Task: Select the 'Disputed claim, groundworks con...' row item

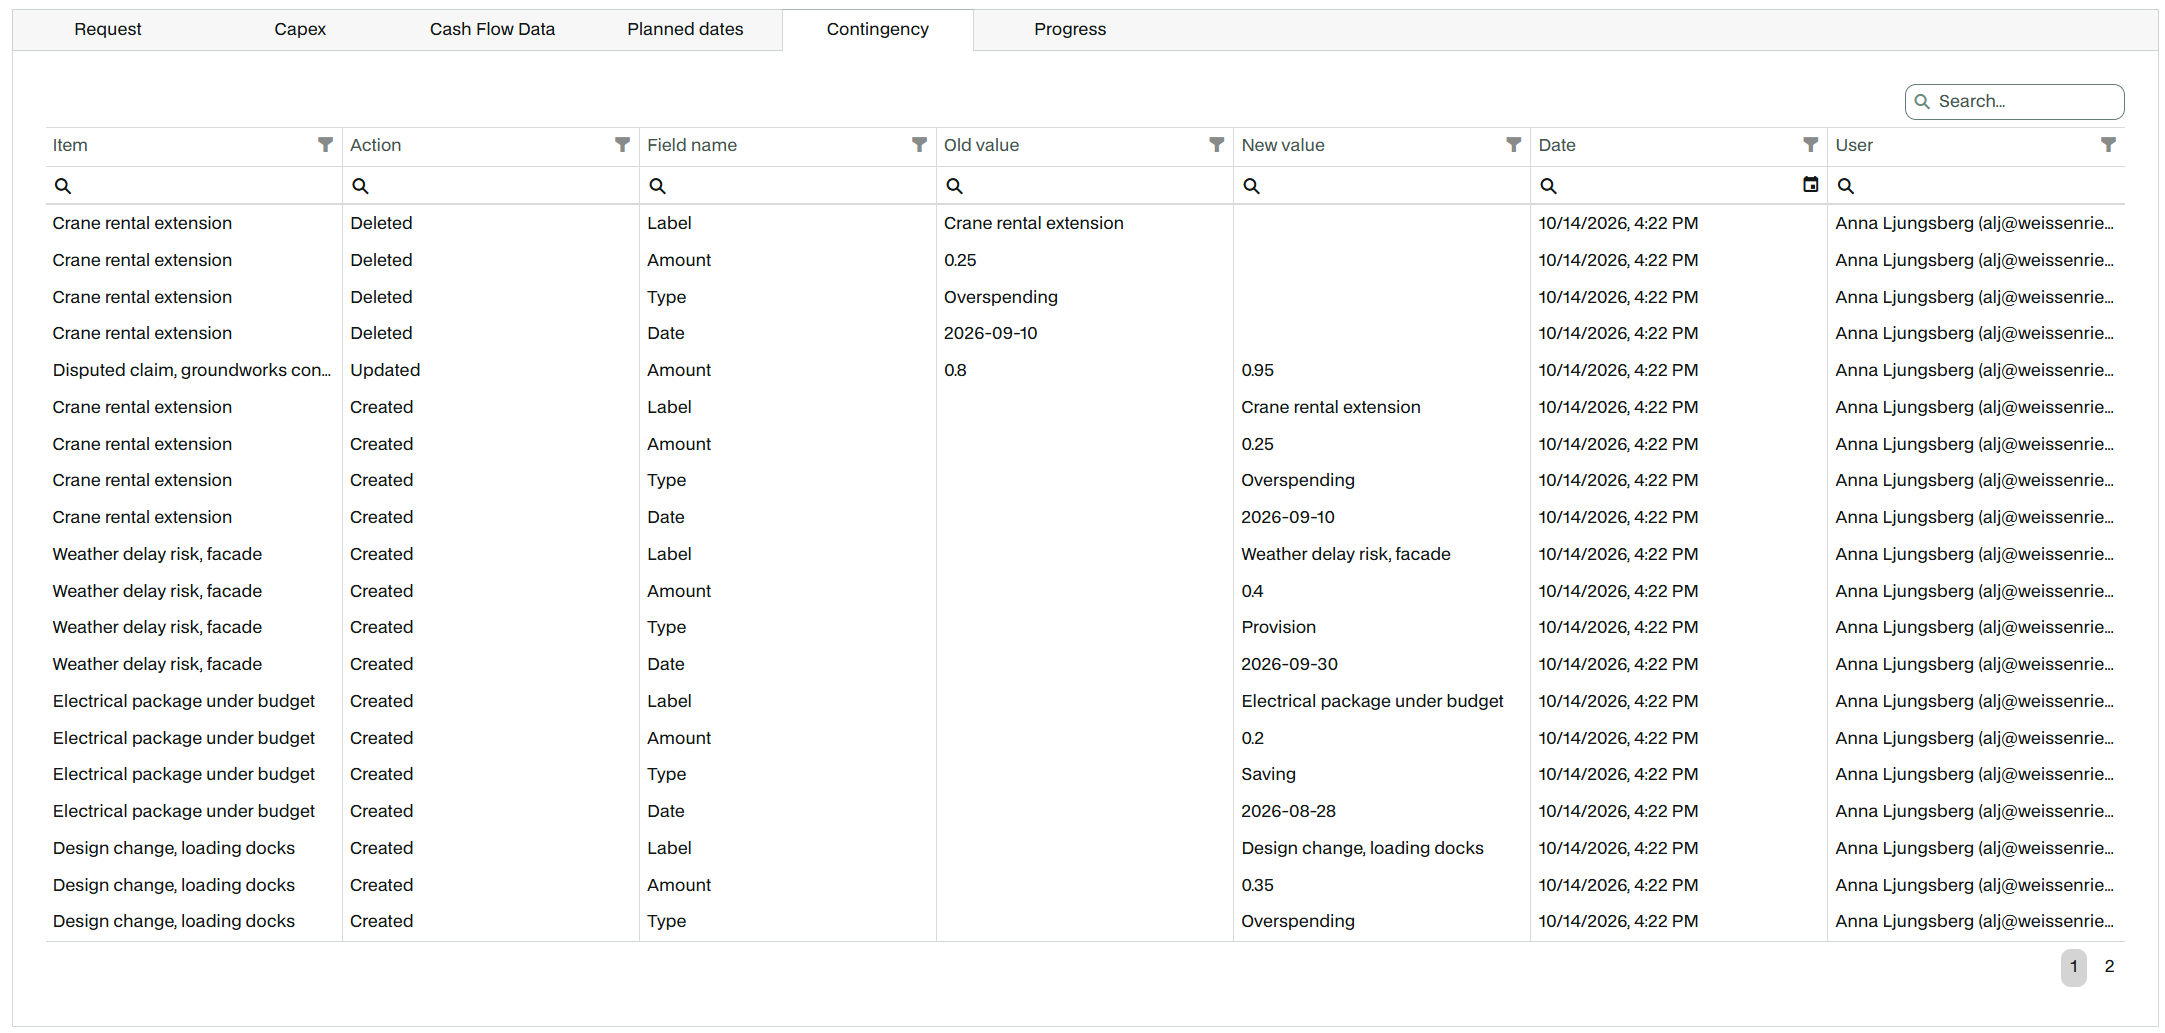Action: click(x=192, y=370)
